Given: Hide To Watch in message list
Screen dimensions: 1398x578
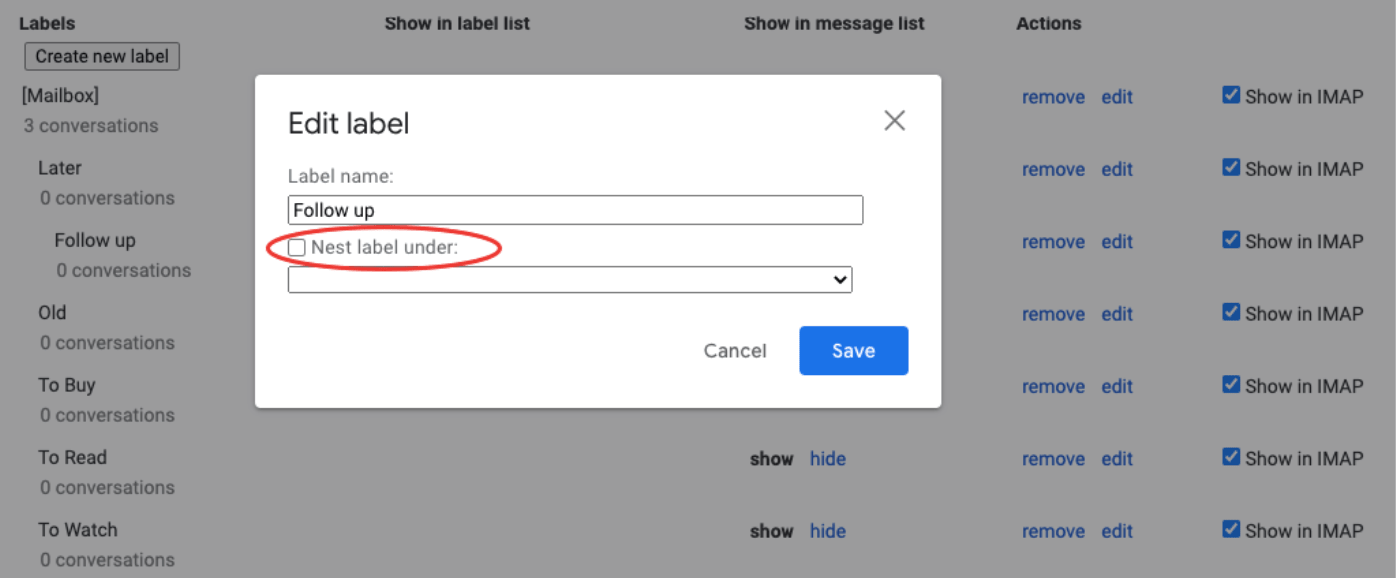Looking at the screenshot, I should 827,531.
